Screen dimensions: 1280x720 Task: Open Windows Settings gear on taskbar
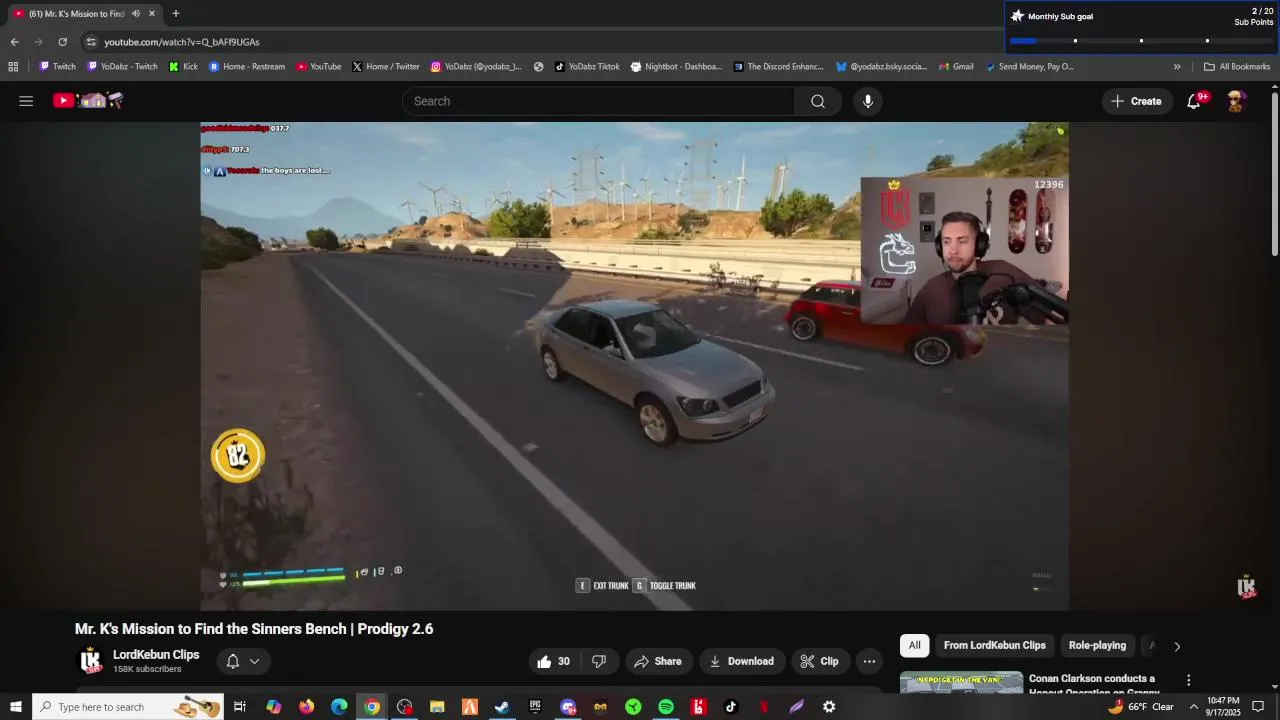(829, 707)
